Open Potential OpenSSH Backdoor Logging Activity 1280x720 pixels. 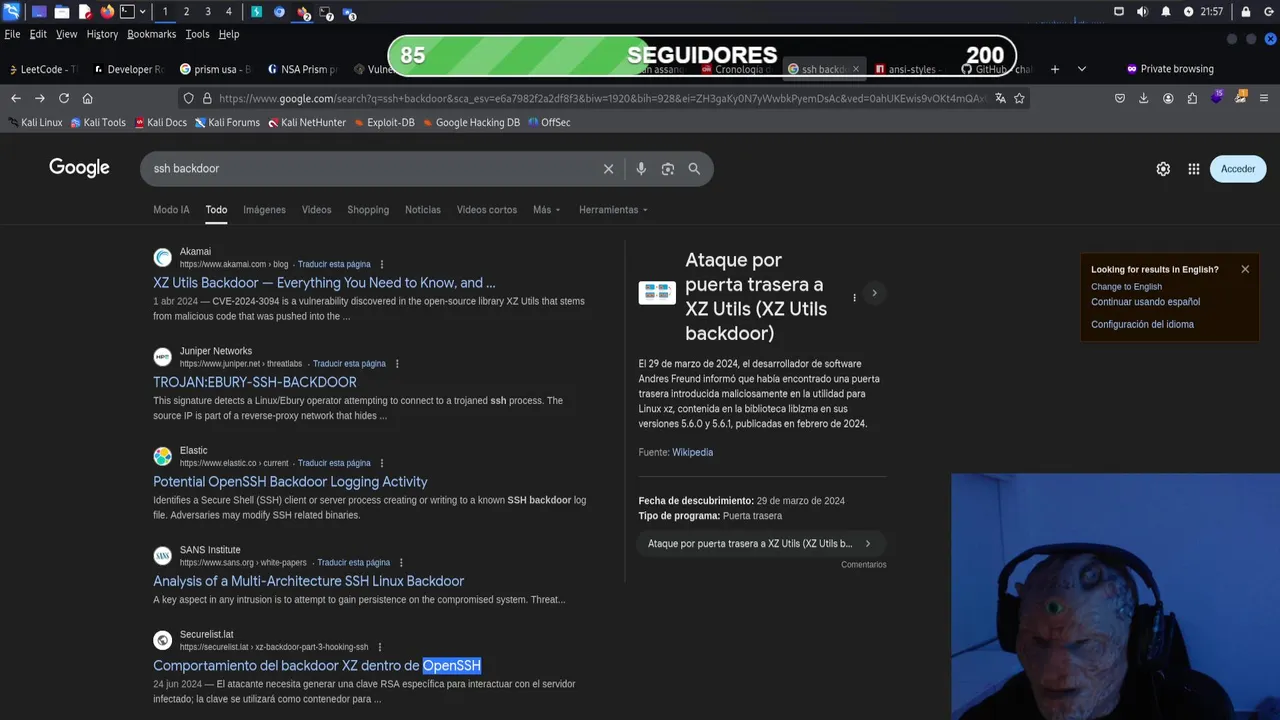tap(290, 482)
